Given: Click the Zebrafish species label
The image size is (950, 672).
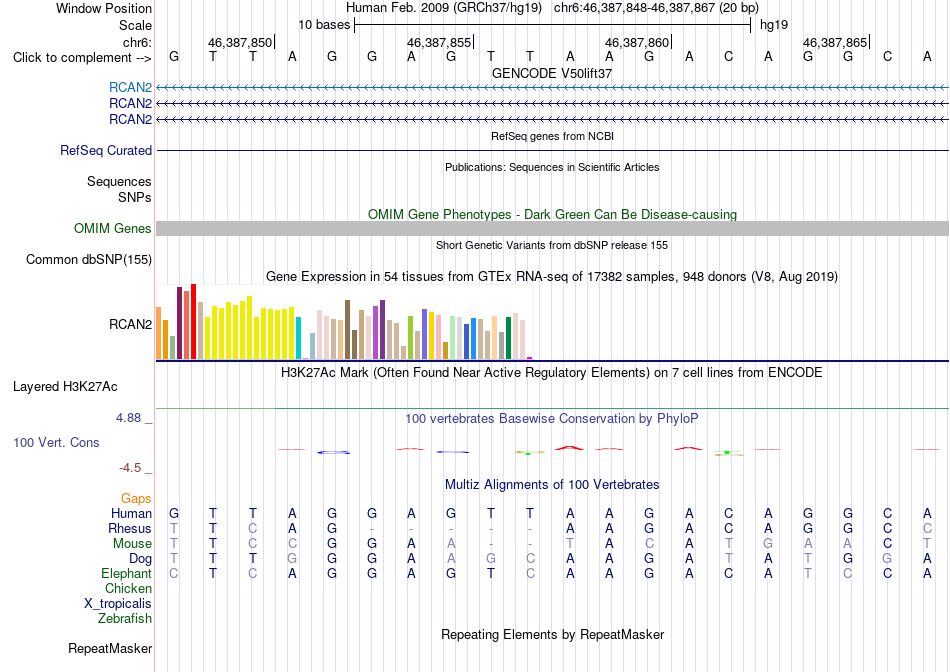Looking at the screenshot, I should pos(125,619).
